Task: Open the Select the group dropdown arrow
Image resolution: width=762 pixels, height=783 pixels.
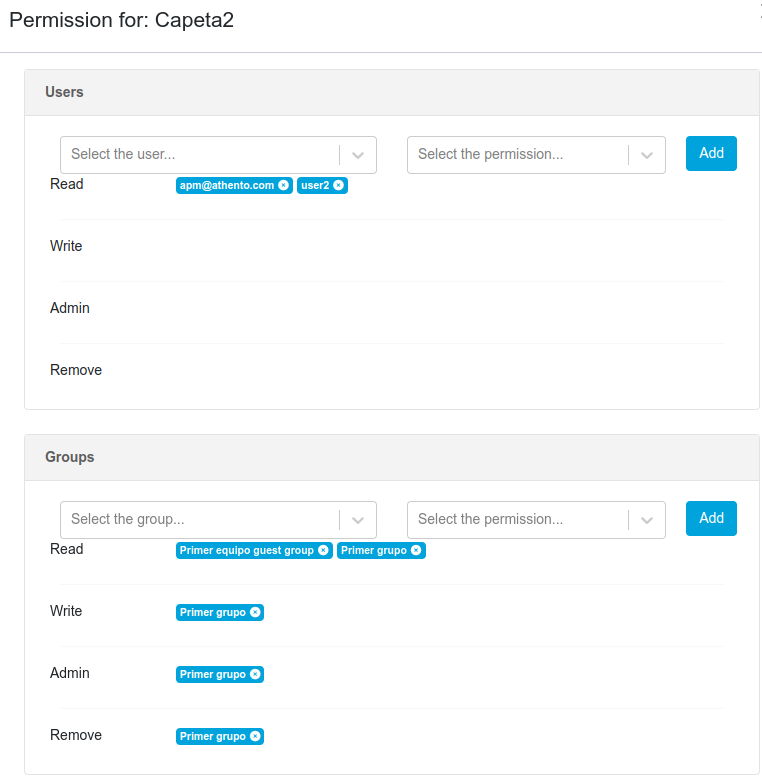Action: point(358,520)
